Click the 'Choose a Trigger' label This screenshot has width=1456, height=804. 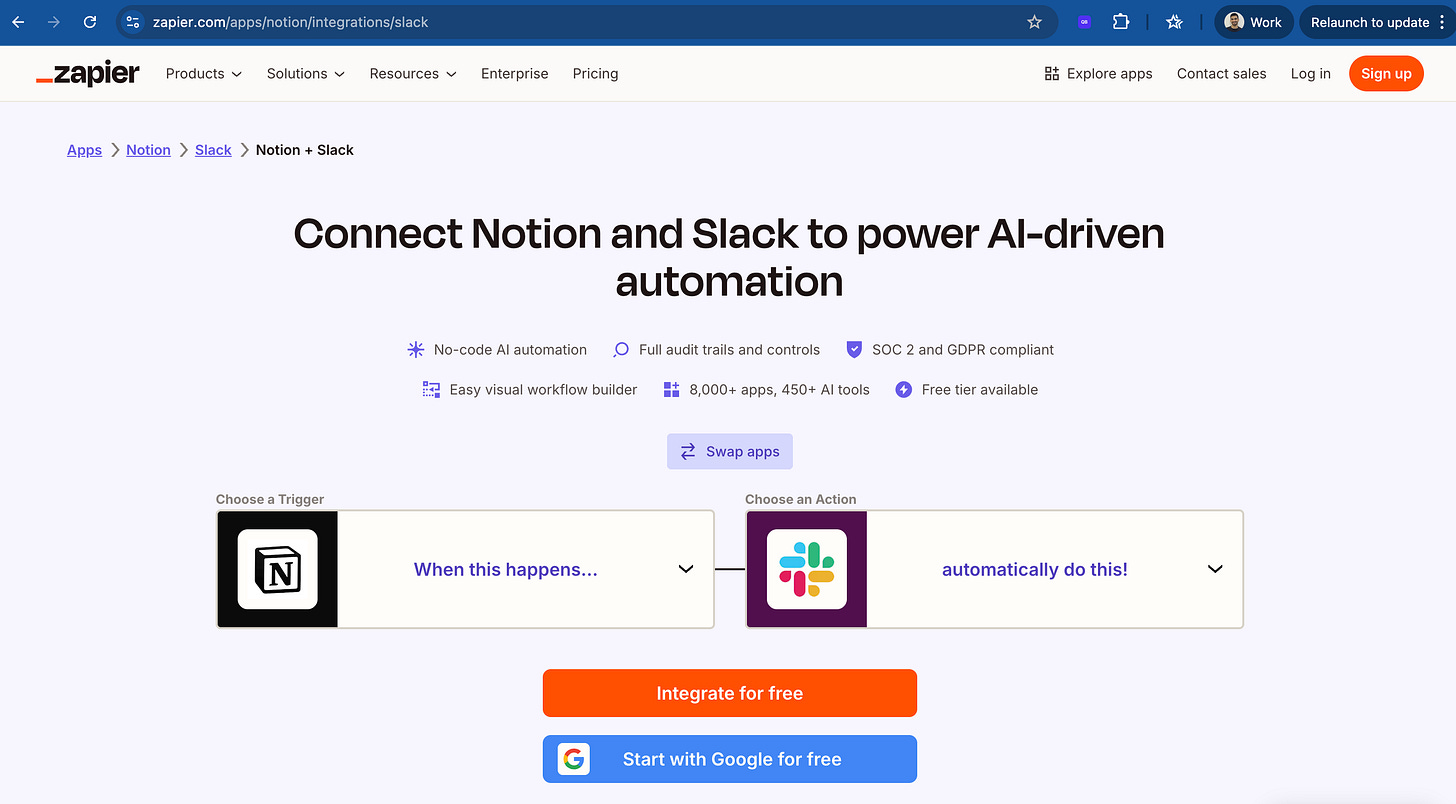270,499
